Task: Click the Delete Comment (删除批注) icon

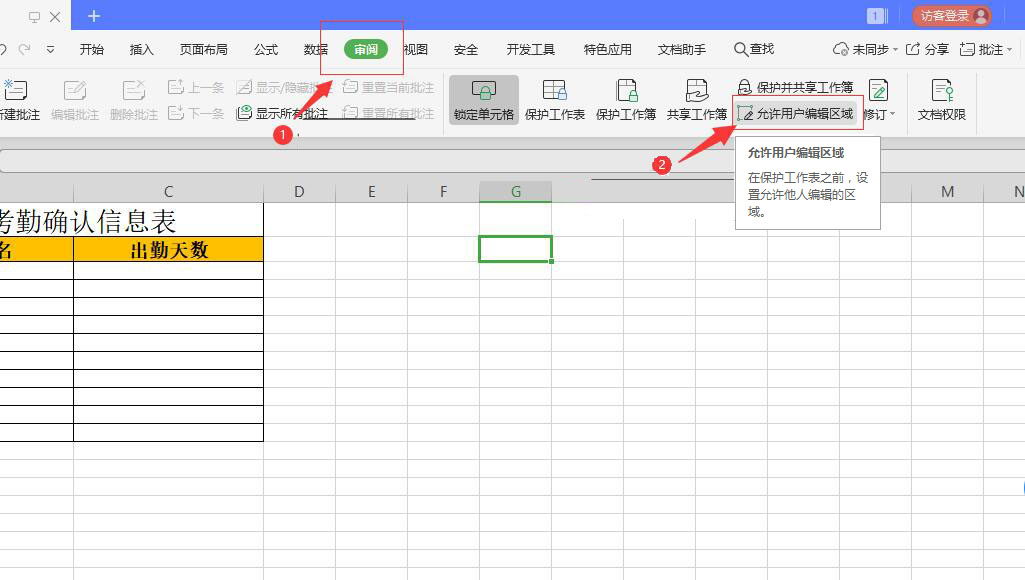Action: point(133,90)
